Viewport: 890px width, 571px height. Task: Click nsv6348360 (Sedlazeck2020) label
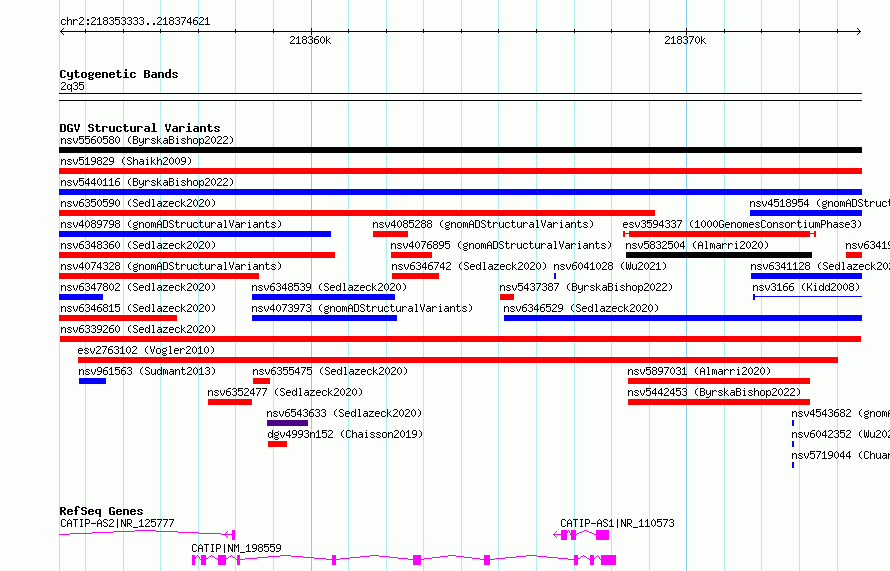(x=138, y=245)
